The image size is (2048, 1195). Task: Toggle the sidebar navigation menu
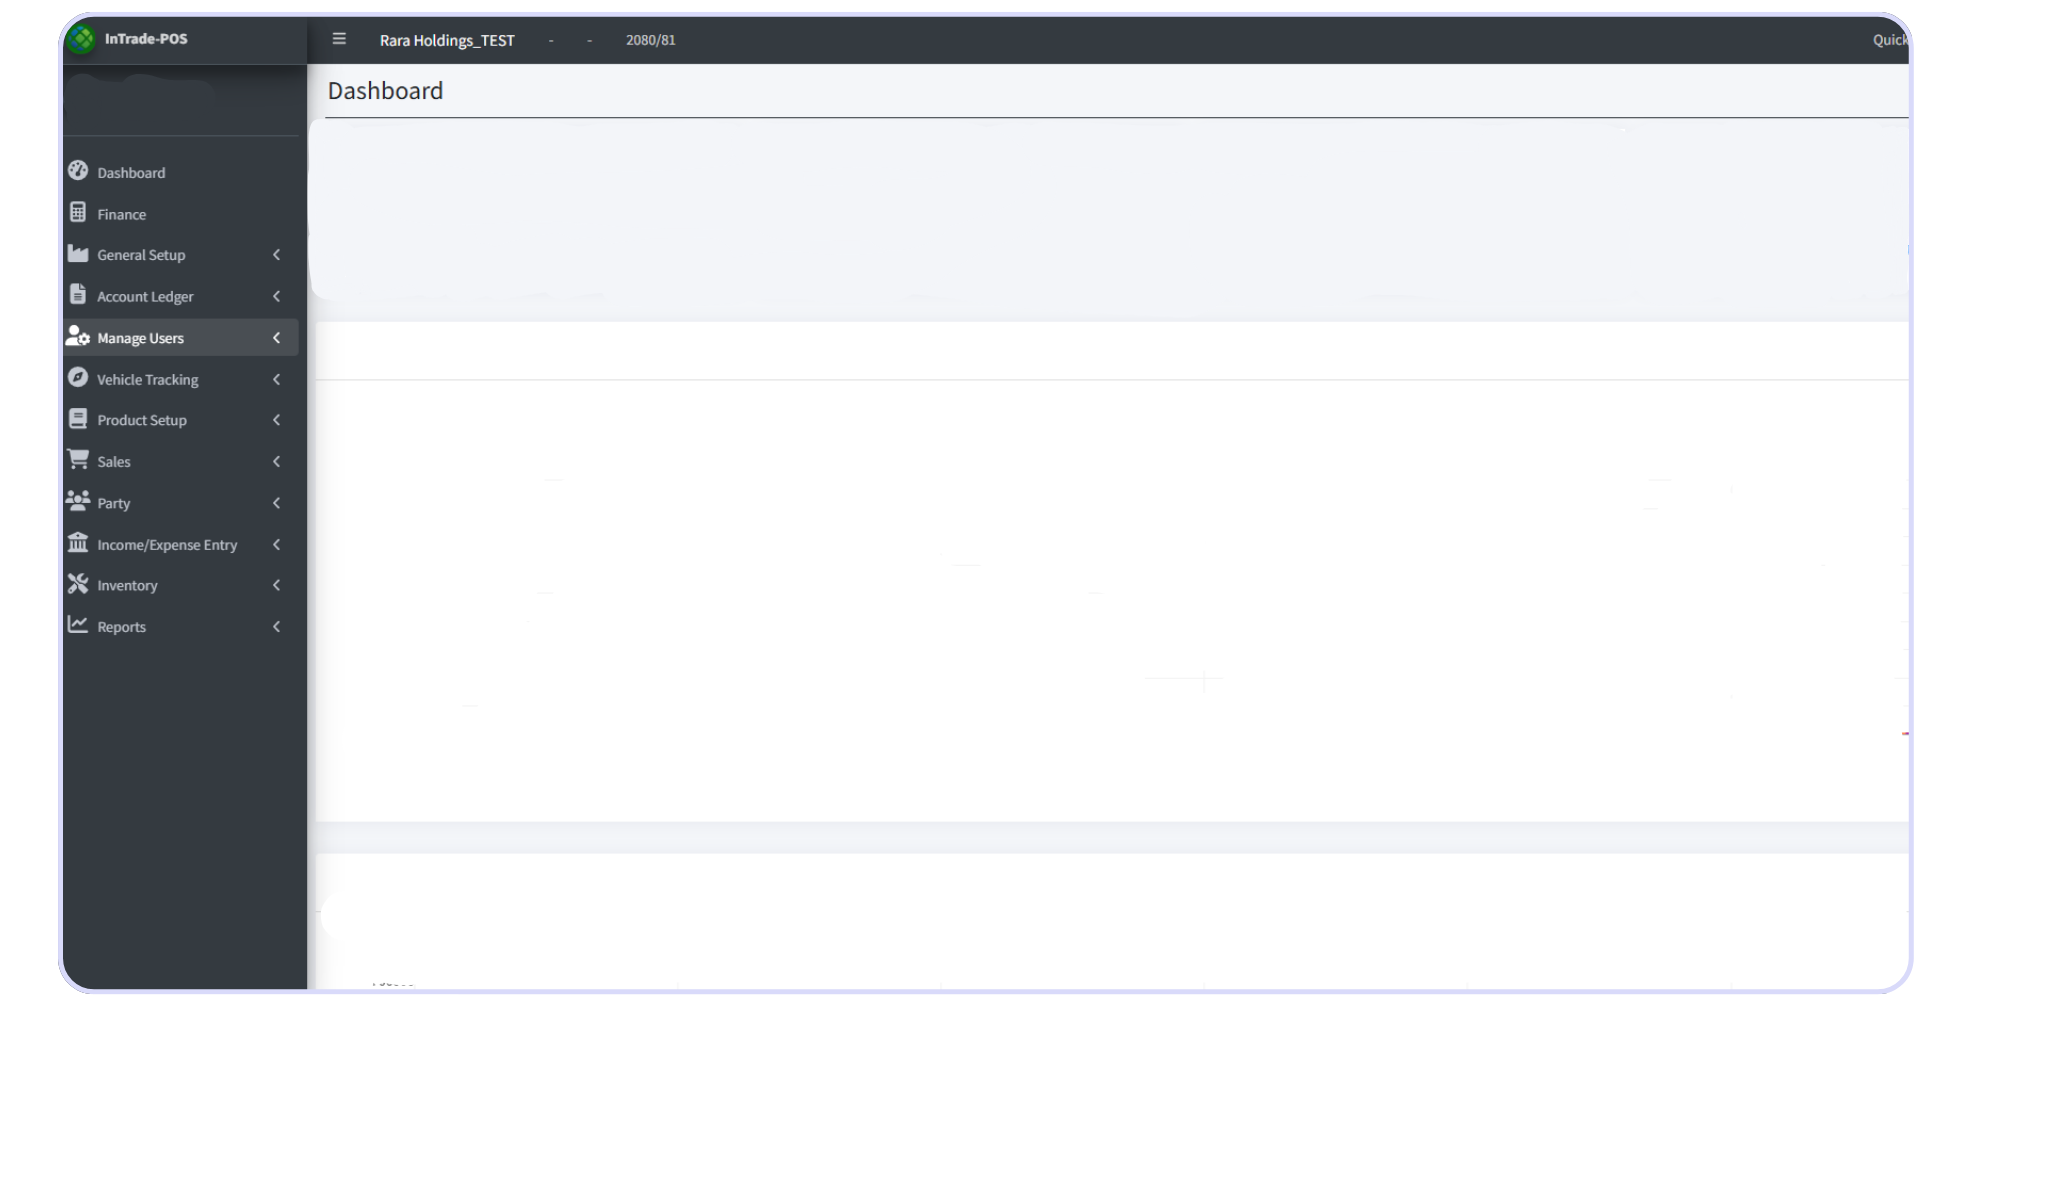pos(338,38)
